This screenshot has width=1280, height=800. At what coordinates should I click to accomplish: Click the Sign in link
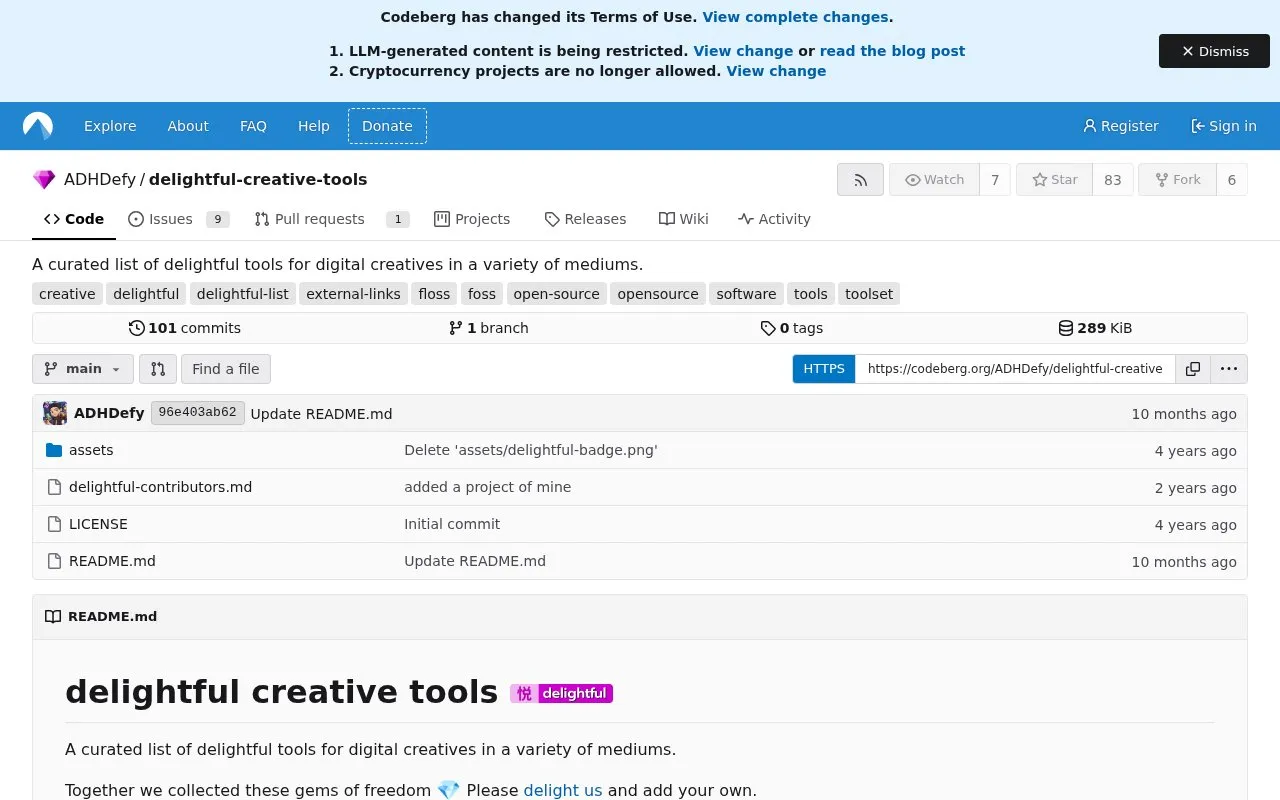pyautogui.click(x=1223, y=126)
